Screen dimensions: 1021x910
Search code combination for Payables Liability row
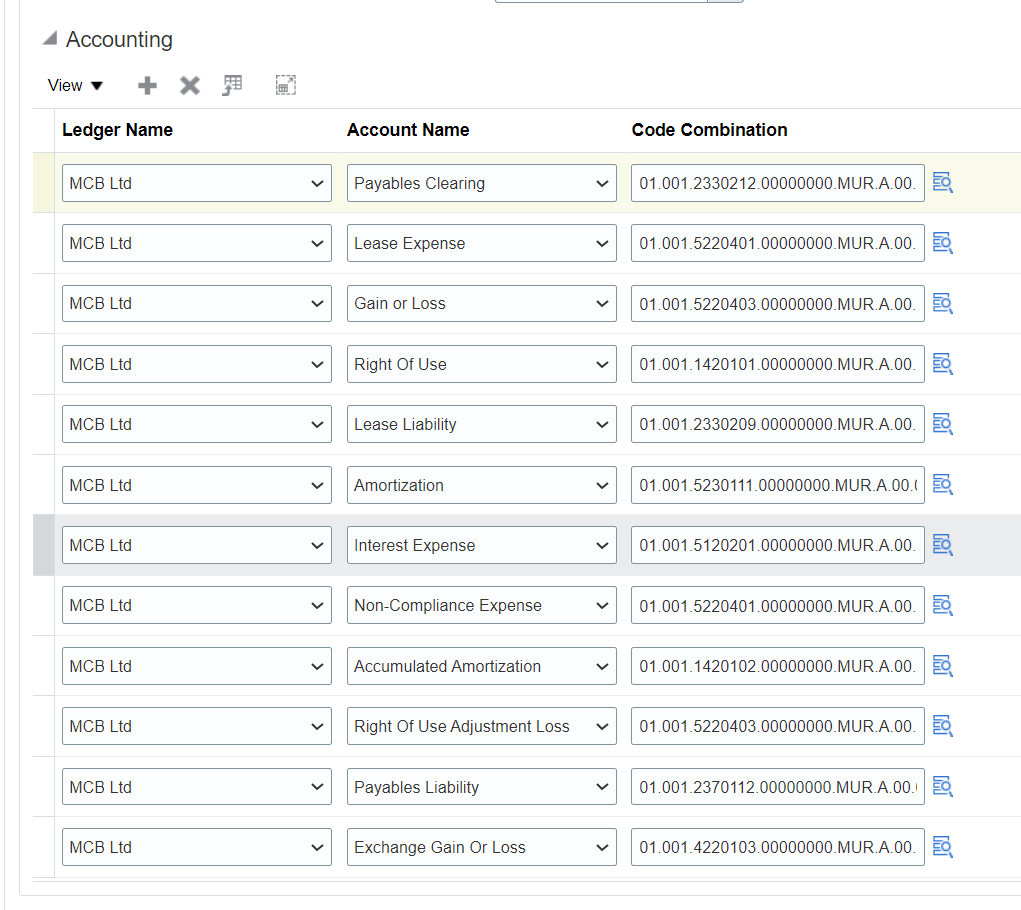942,786
